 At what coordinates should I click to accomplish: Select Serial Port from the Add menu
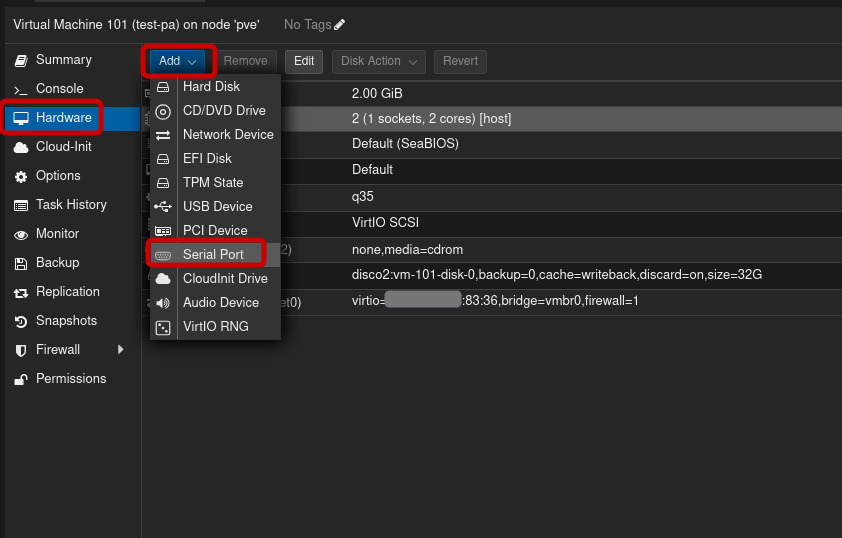tap(212, 255)
